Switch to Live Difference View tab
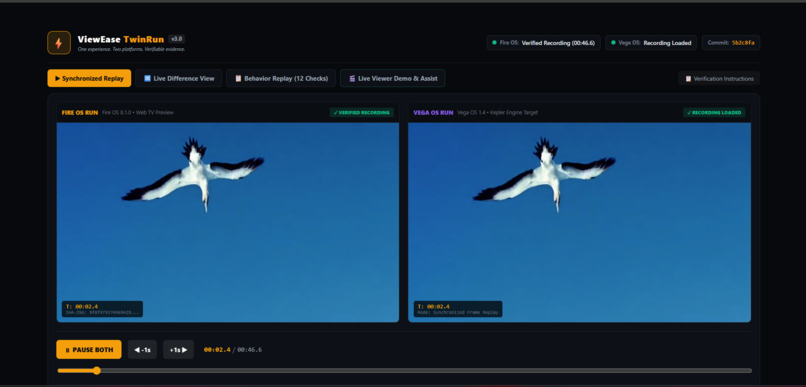Image resolution: width=806 pixels, height=387 pixels. click(179, 79)
